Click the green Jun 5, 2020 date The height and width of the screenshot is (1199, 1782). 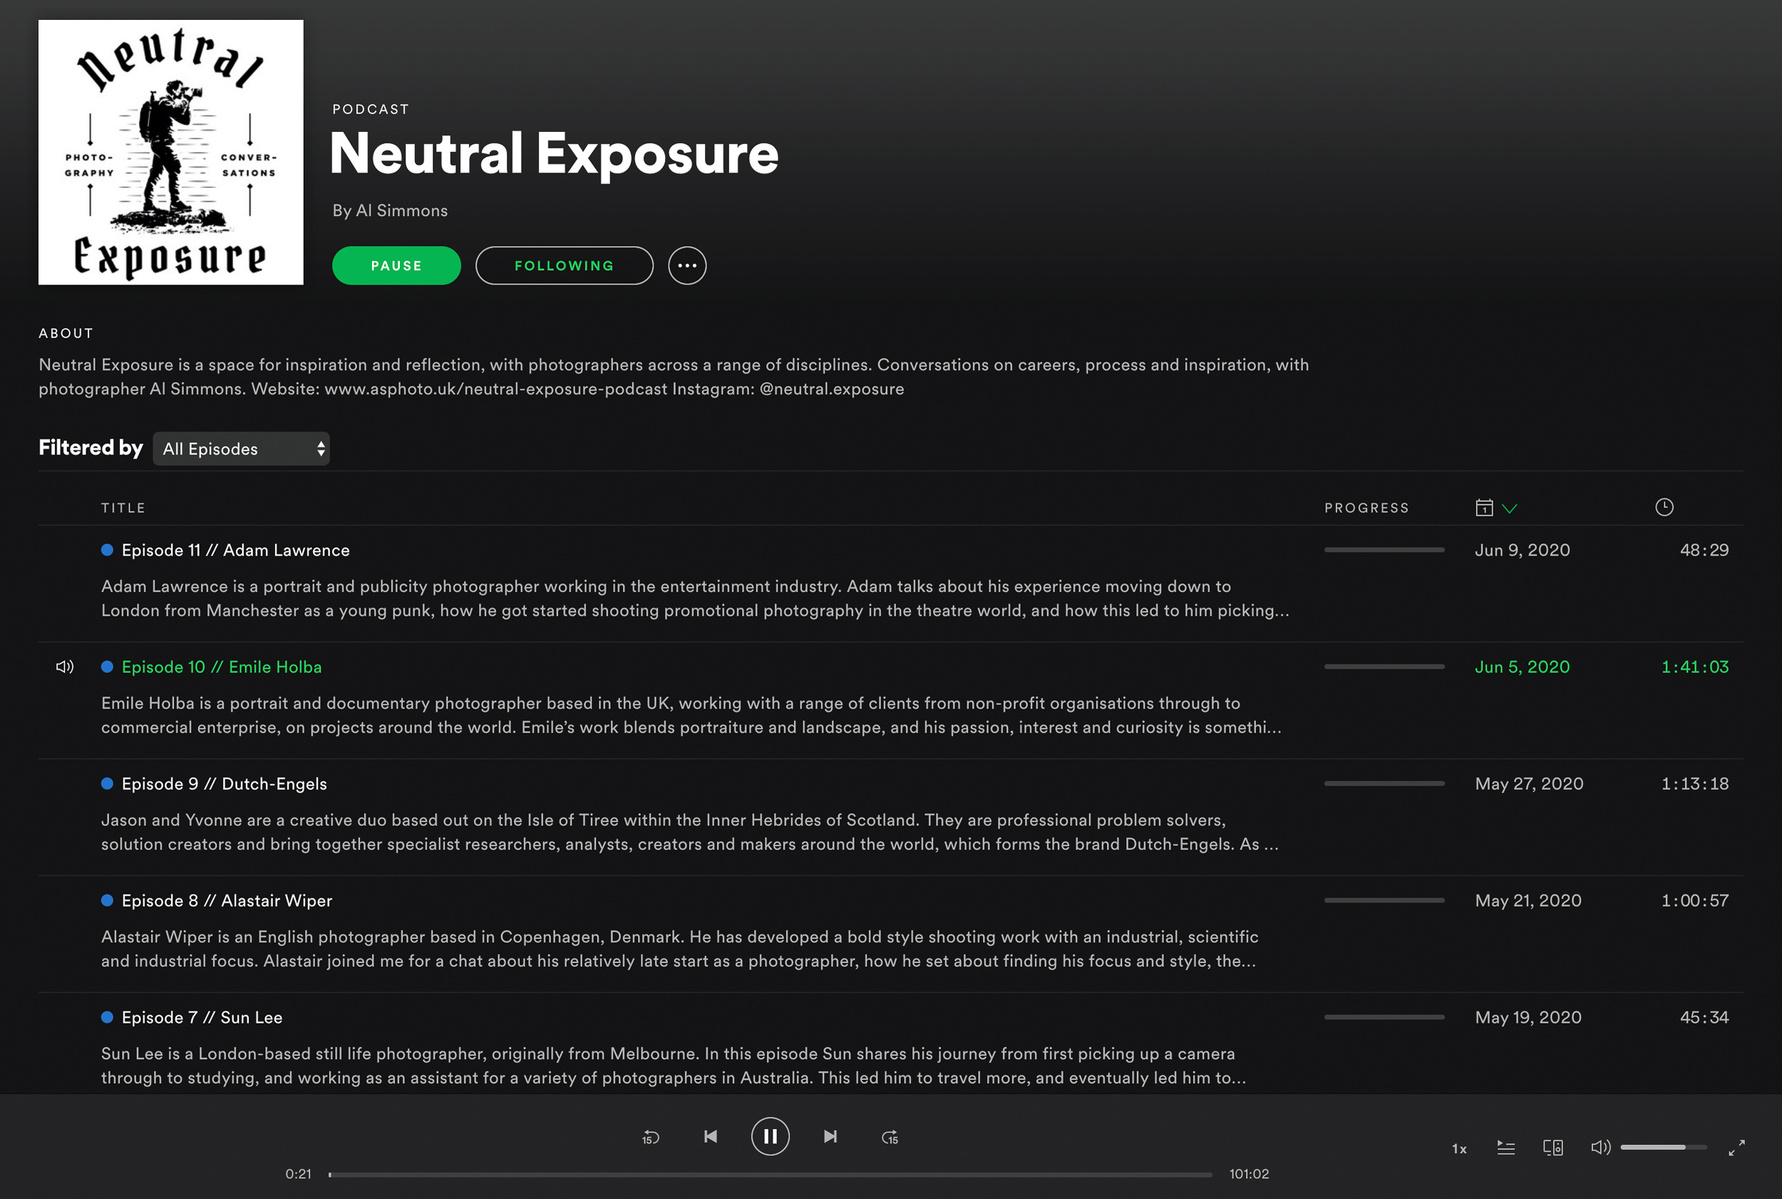pyautogui.click(x=1522, y=667)
